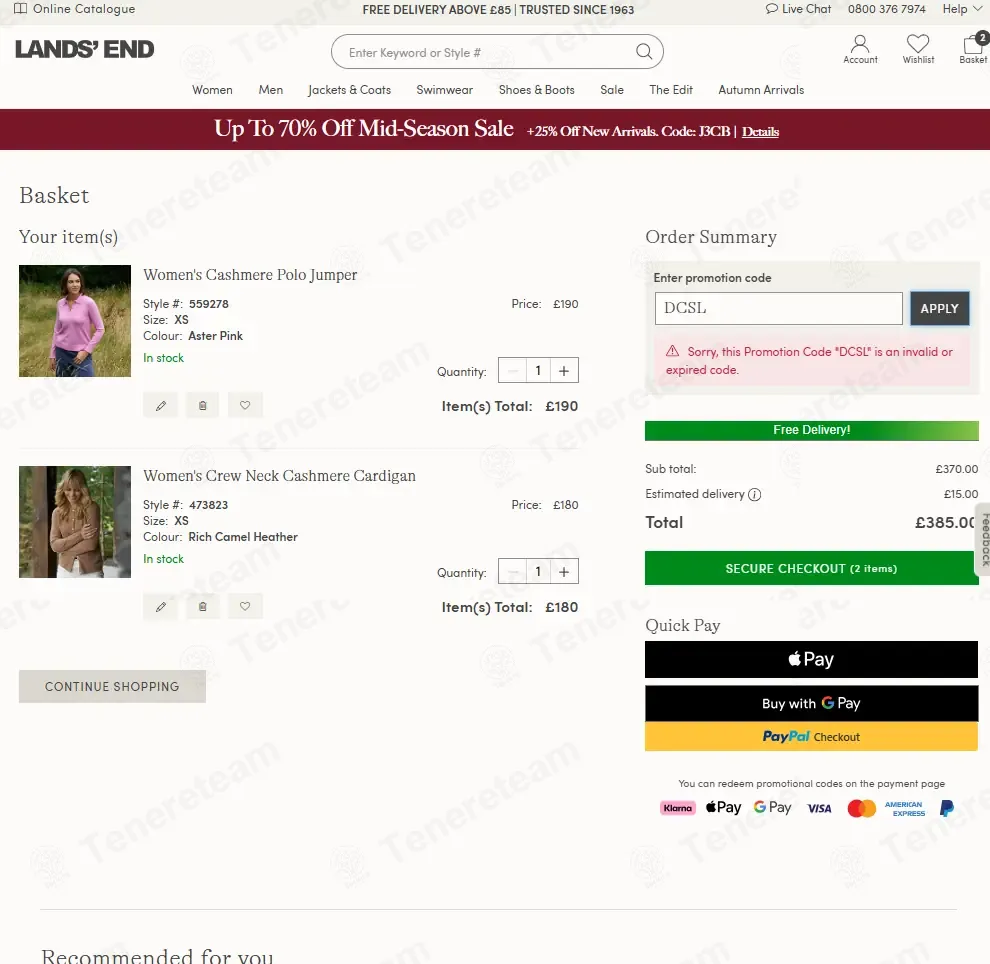Image resolution: width=990 pixels, height=964 pixels.
Task: Click the Secure Checkout button
Action: (811, 568)
